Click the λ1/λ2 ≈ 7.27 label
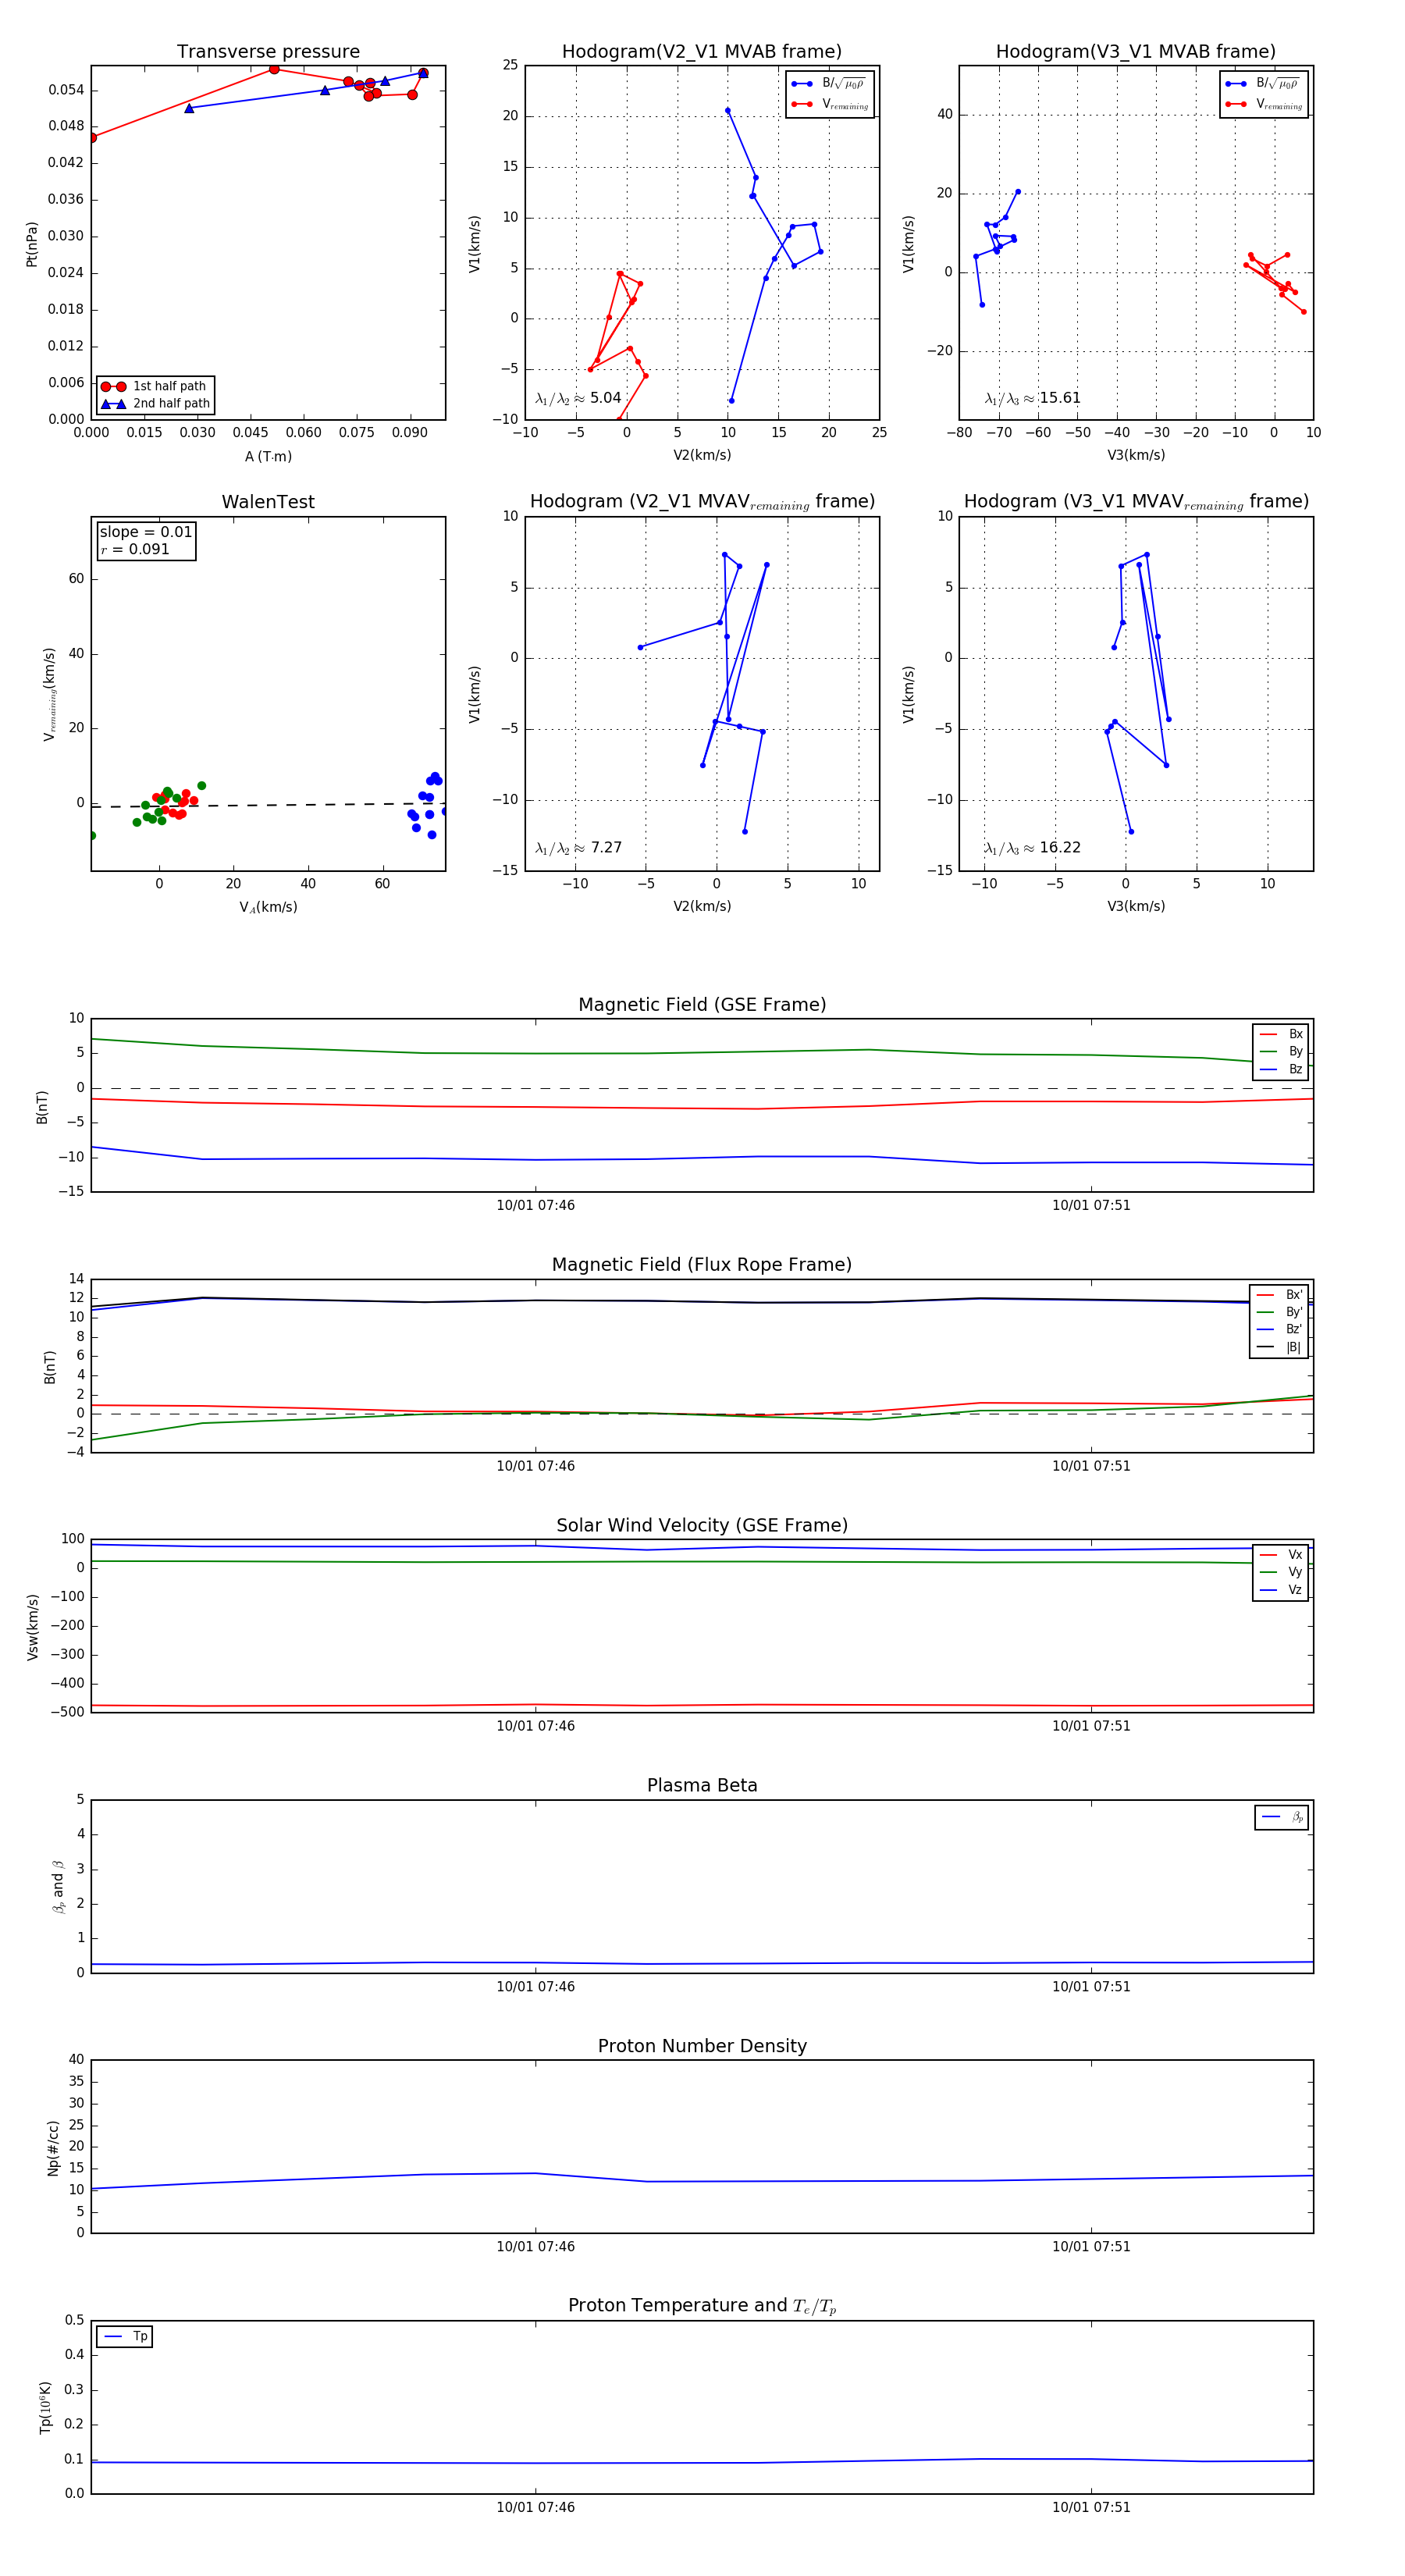Image resolution: width=1405 pixels, height=2576 pixels. pyautogui.click(x=578, y=848)
